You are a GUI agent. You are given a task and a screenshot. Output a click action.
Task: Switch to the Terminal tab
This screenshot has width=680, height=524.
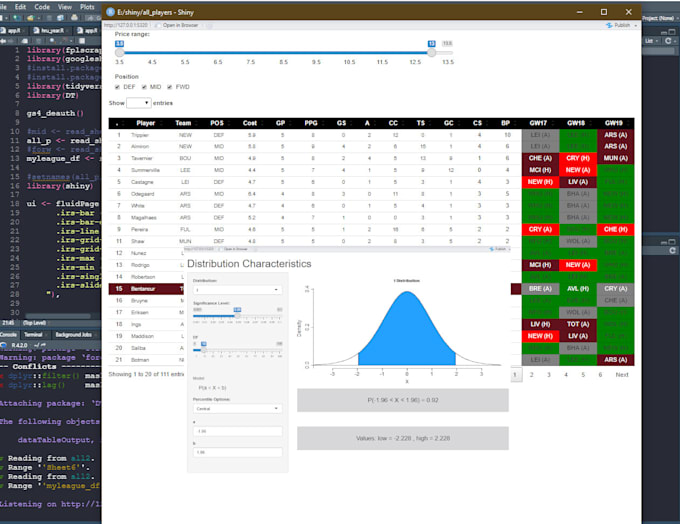tap(33, 334)
